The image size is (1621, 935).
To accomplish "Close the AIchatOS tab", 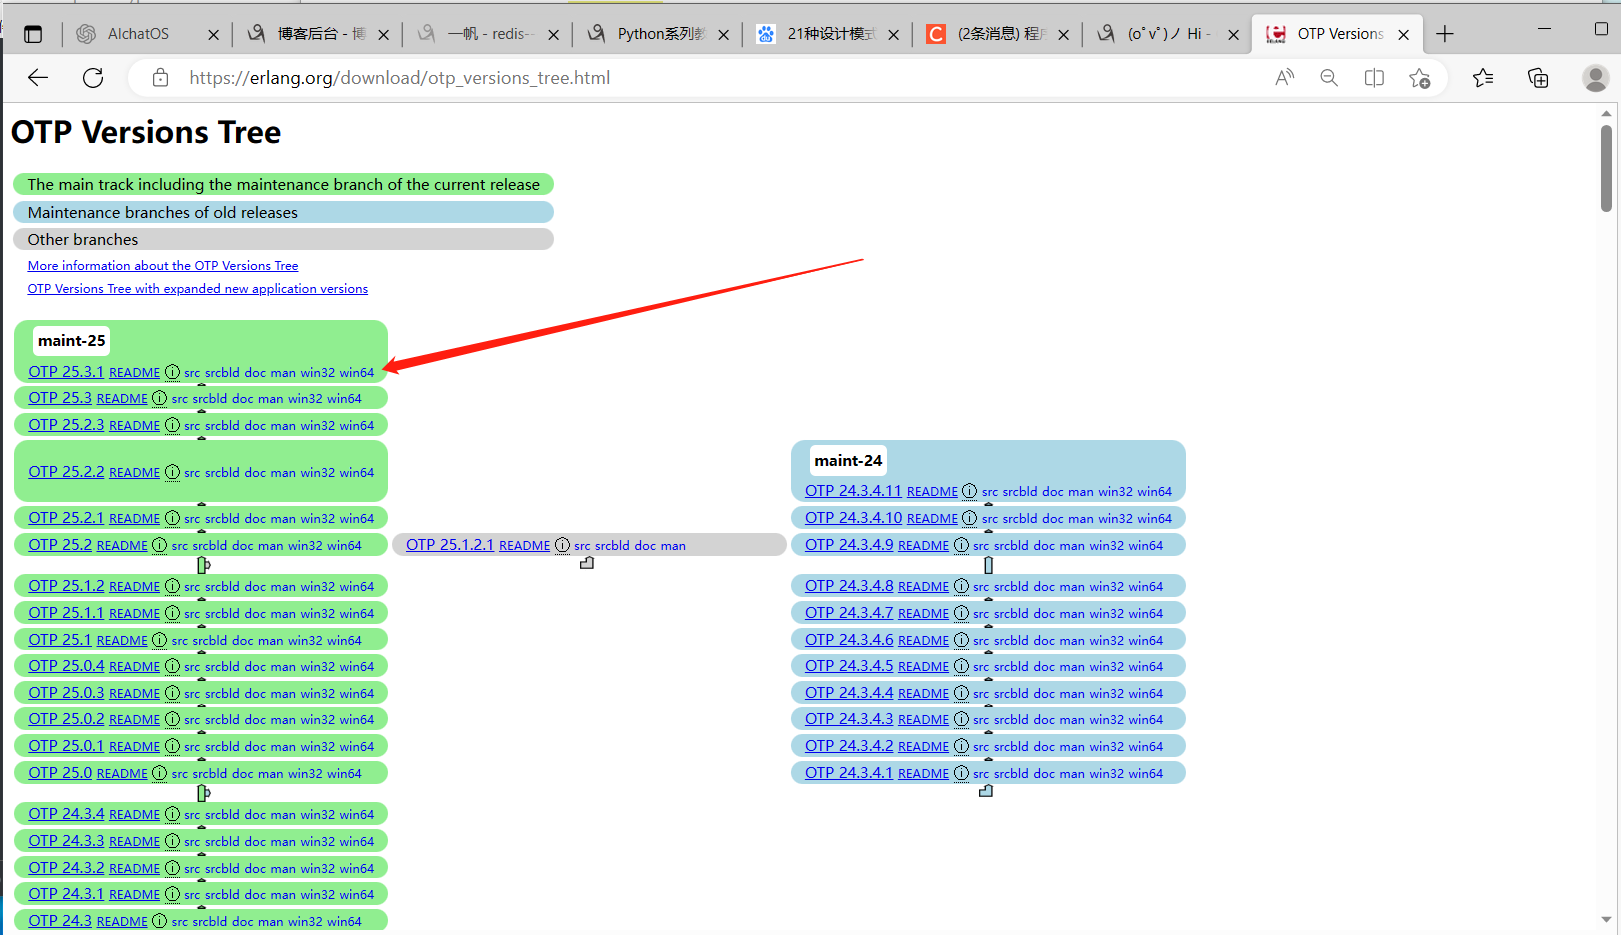I will [x=213, y=34].
